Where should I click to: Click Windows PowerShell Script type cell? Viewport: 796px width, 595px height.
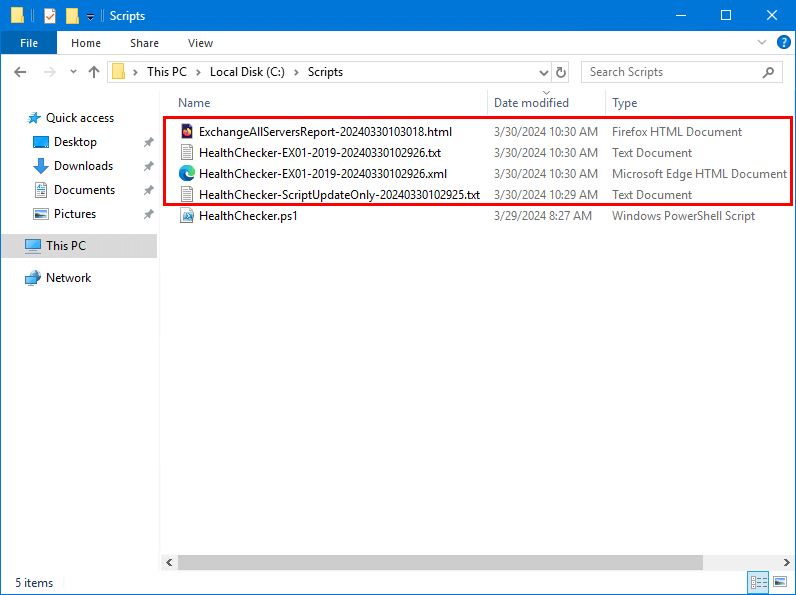[x=683, y=216]
